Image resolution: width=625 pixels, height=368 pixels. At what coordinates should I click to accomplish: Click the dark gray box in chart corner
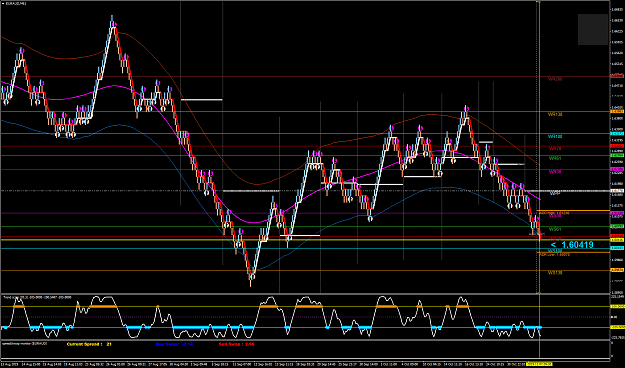593,29
